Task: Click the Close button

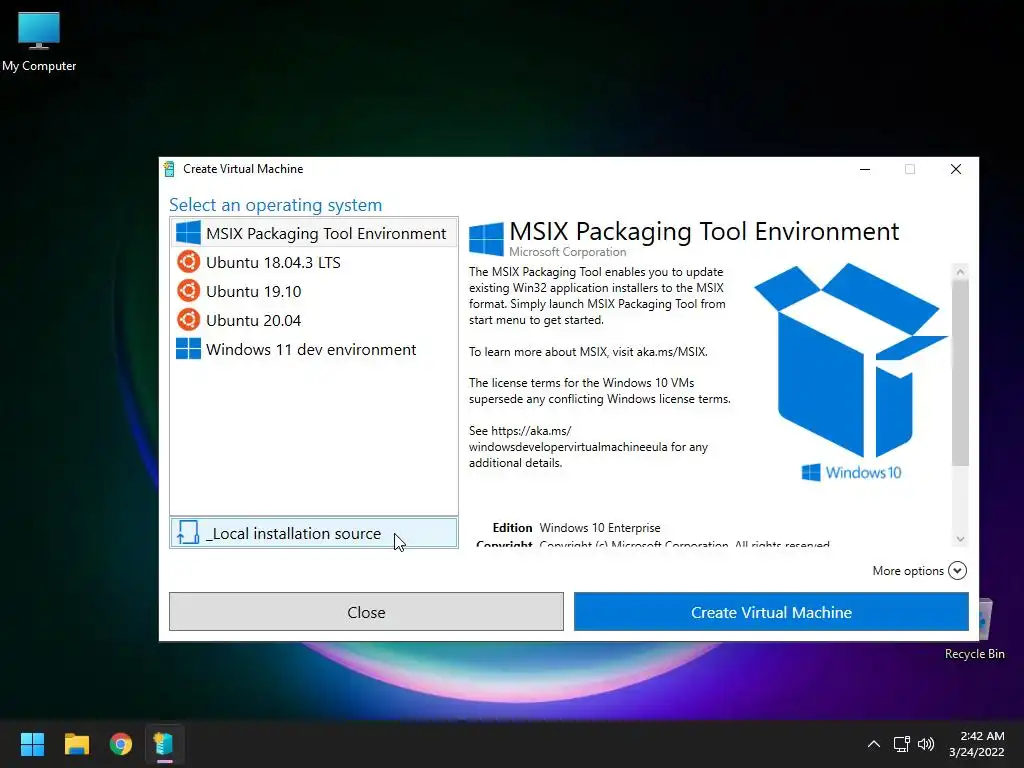Action: coord(366,612)
